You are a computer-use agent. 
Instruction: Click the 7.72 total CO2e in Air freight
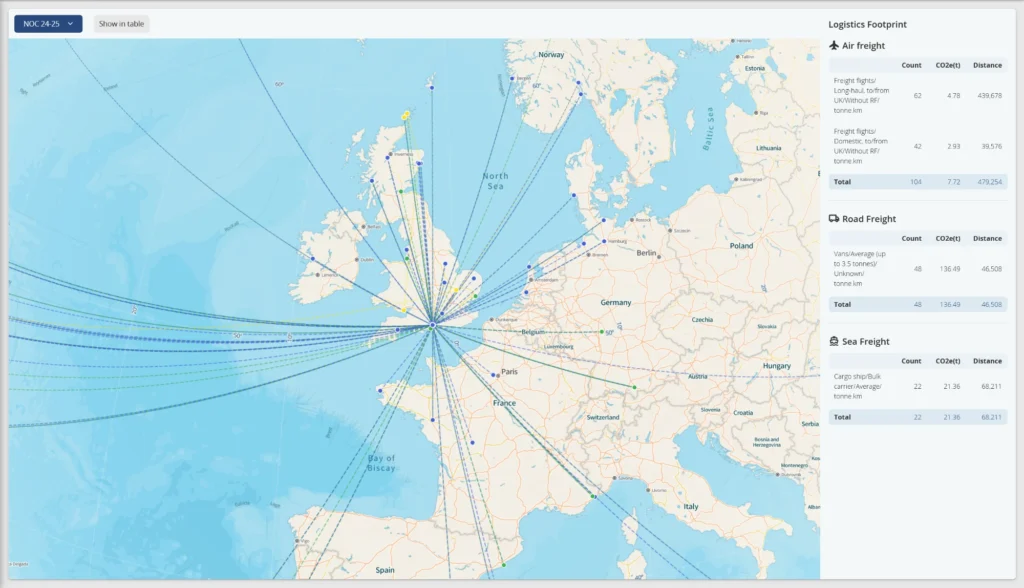(x=953, y=182)
